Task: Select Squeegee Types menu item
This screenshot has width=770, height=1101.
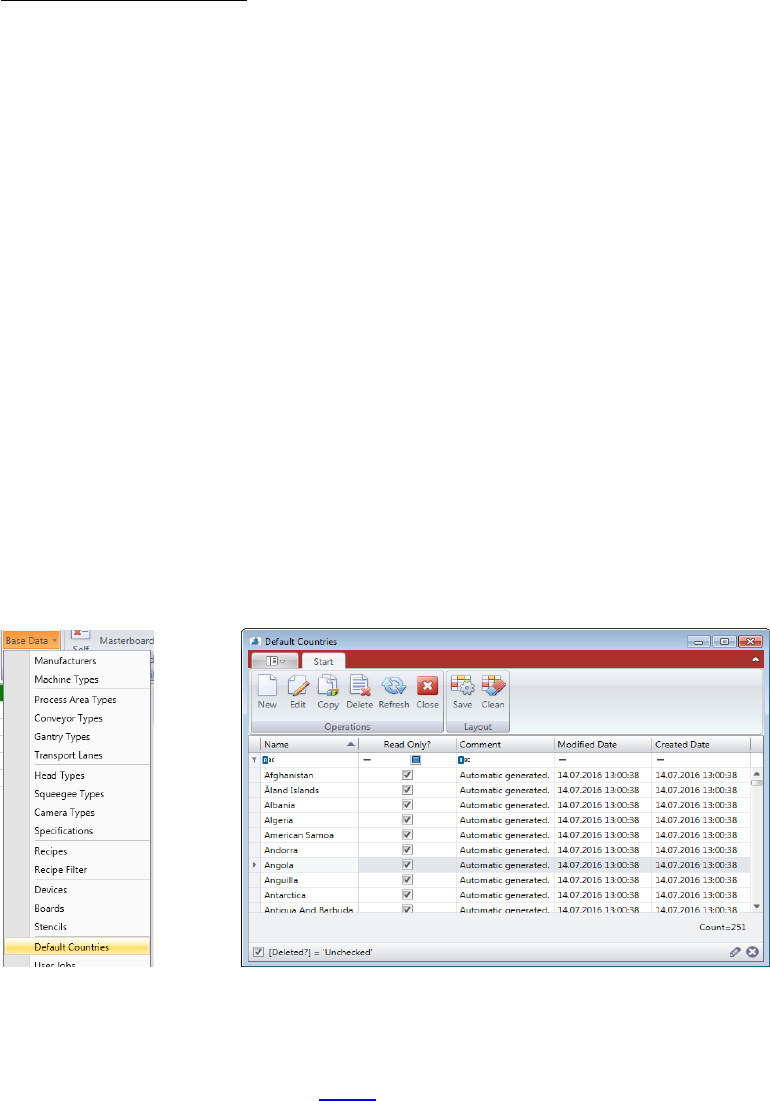Action: [x=69, y=794]
